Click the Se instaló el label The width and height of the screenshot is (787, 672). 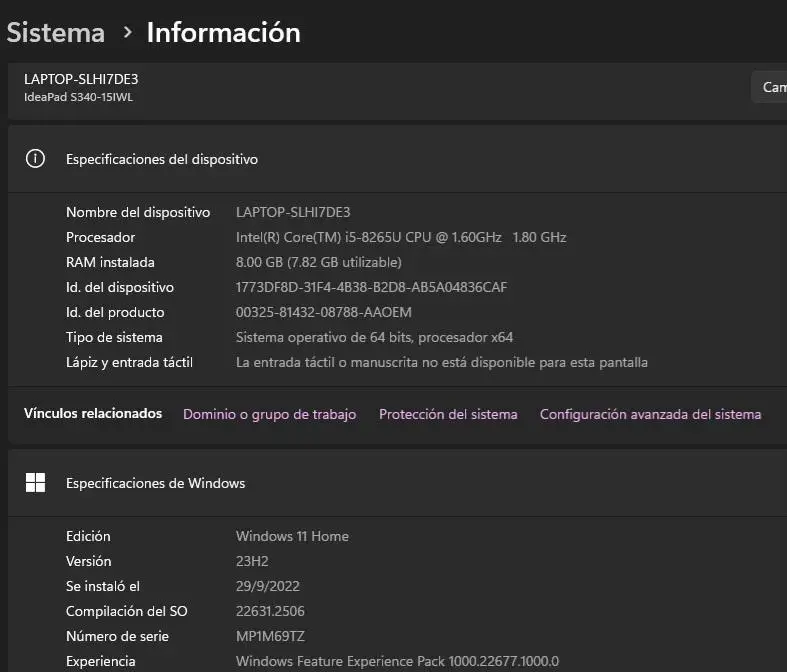pos(103,587)
